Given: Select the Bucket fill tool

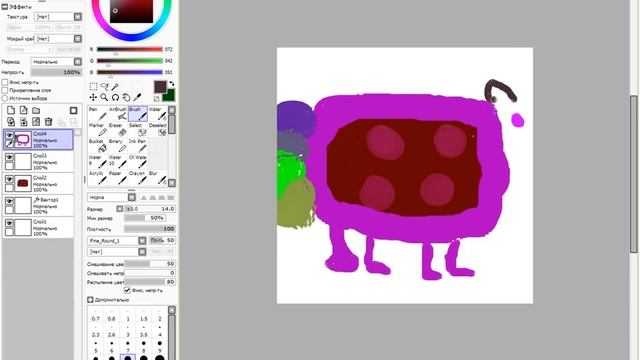Looking at the screenshot, I should [x=98, y=146].
